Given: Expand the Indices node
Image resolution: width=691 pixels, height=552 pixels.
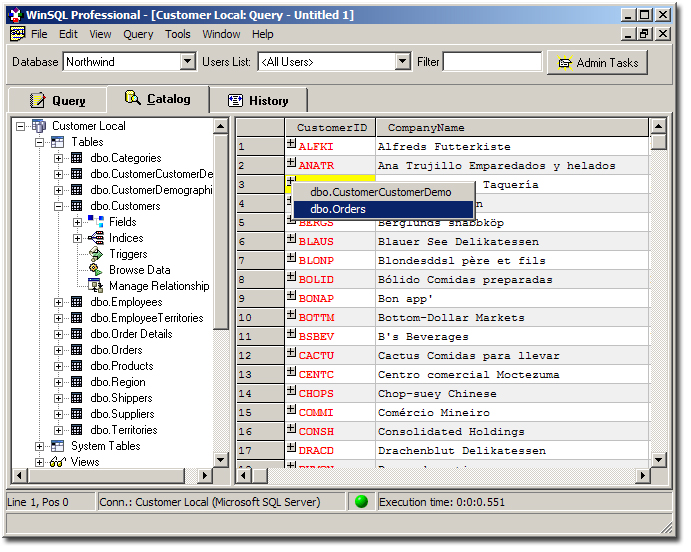Looking at the screenshot, I should (78, 238).
